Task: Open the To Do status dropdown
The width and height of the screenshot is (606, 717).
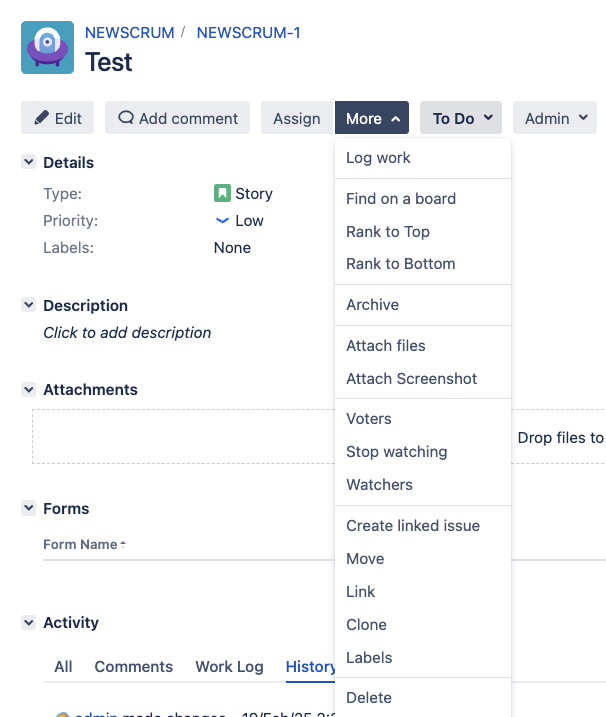Action: pos(461,118)
